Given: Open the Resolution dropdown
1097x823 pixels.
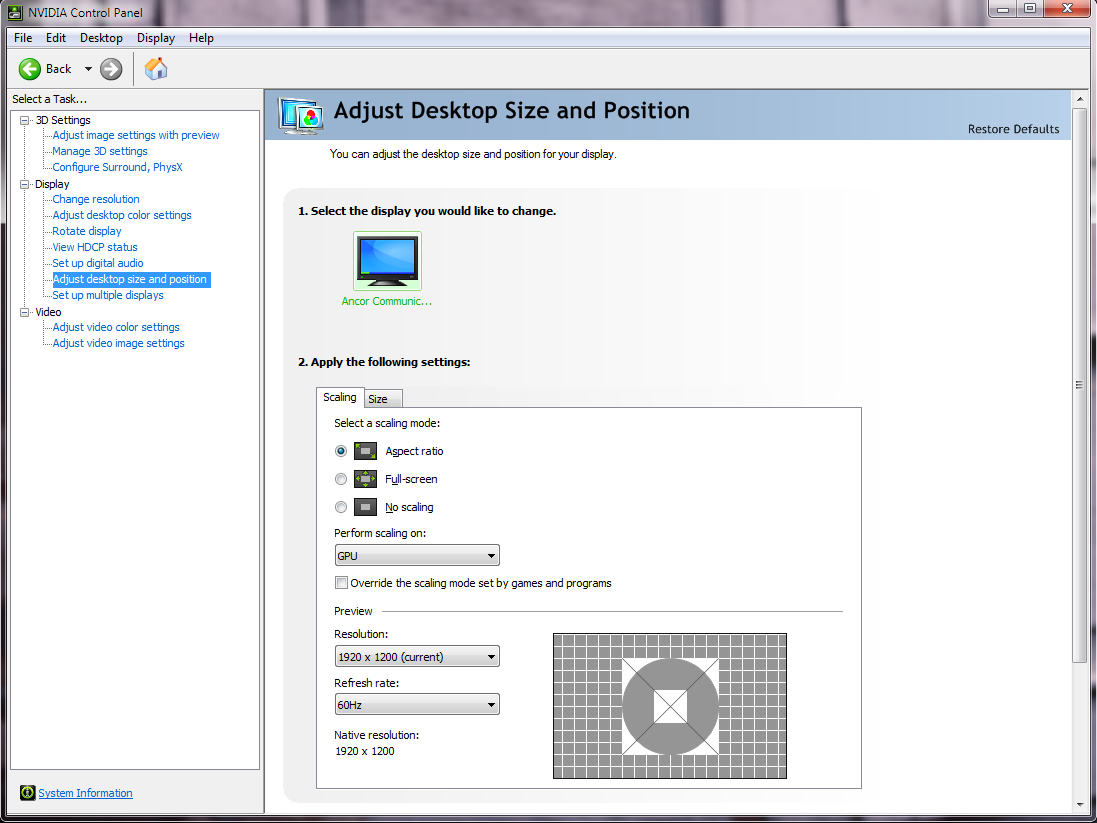Looking at the screenshot, I should [417, 656].
